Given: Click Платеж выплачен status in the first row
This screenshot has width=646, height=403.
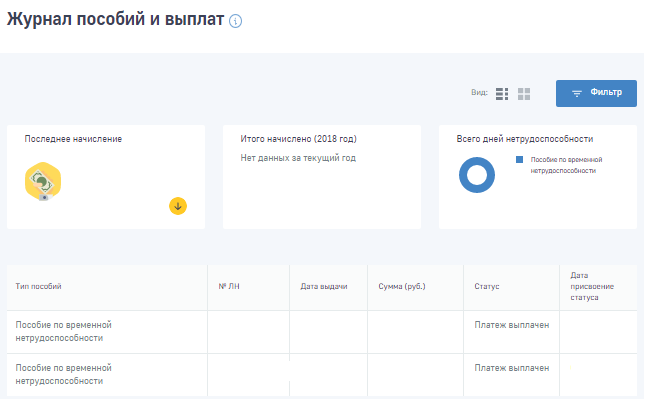Looking at the screenshot, I should pyautogui.click(x=511, y=325).
